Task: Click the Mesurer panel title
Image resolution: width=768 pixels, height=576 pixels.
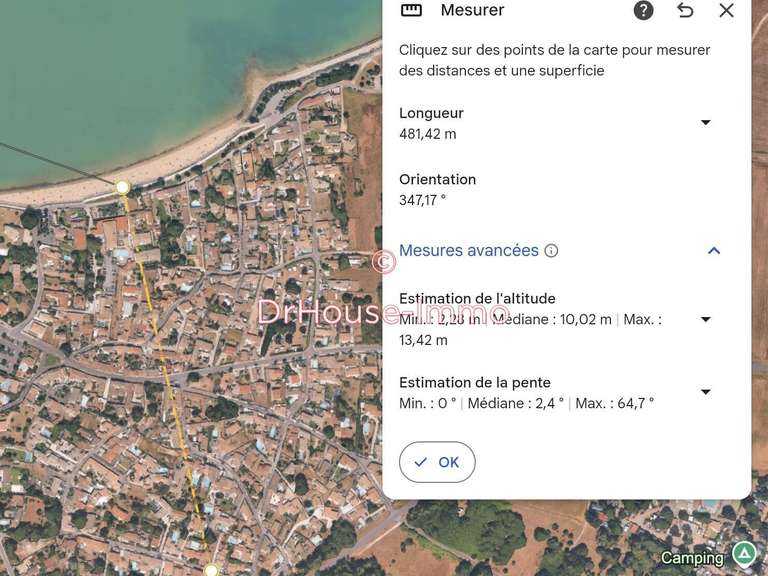Action: click(472, 10)
